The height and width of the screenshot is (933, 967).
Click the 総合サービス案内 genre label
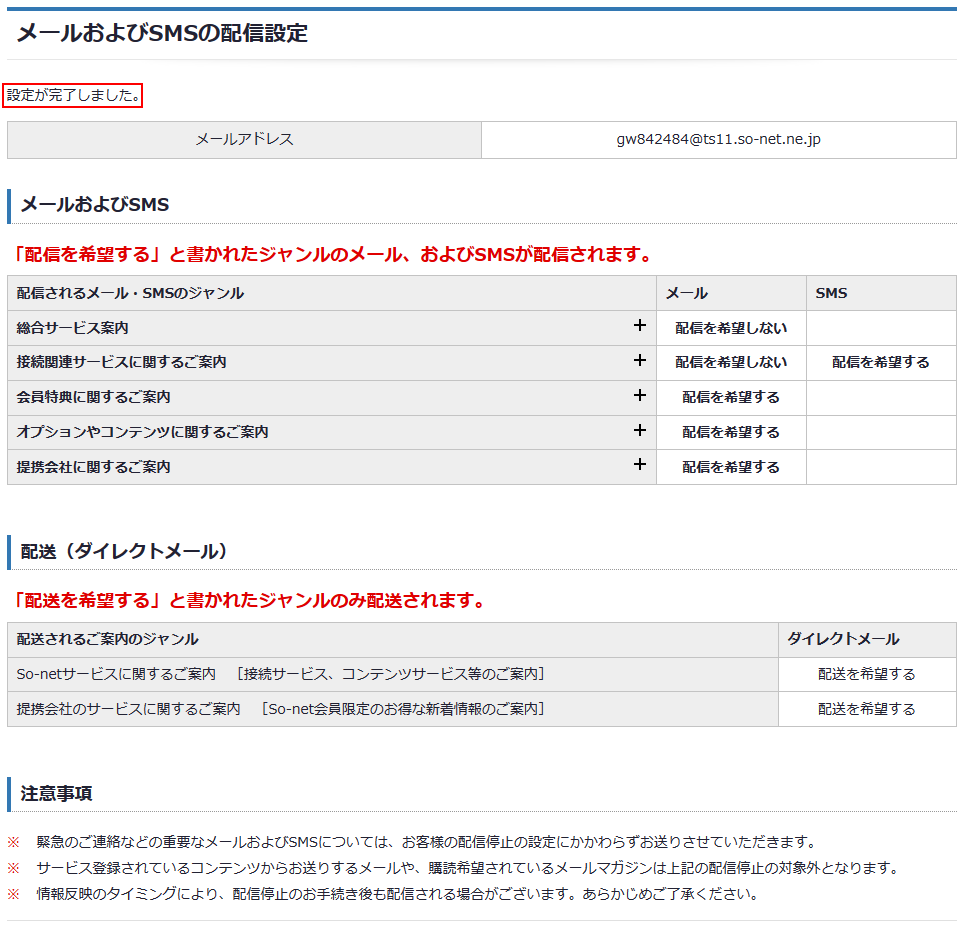click(73, 328)
